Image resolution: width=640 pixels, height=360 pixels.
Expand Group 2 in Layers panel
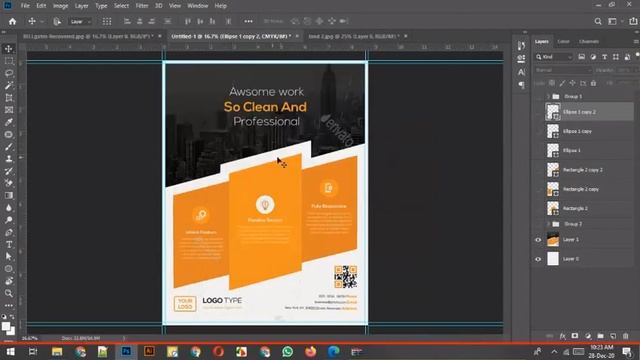click(548, 224)
